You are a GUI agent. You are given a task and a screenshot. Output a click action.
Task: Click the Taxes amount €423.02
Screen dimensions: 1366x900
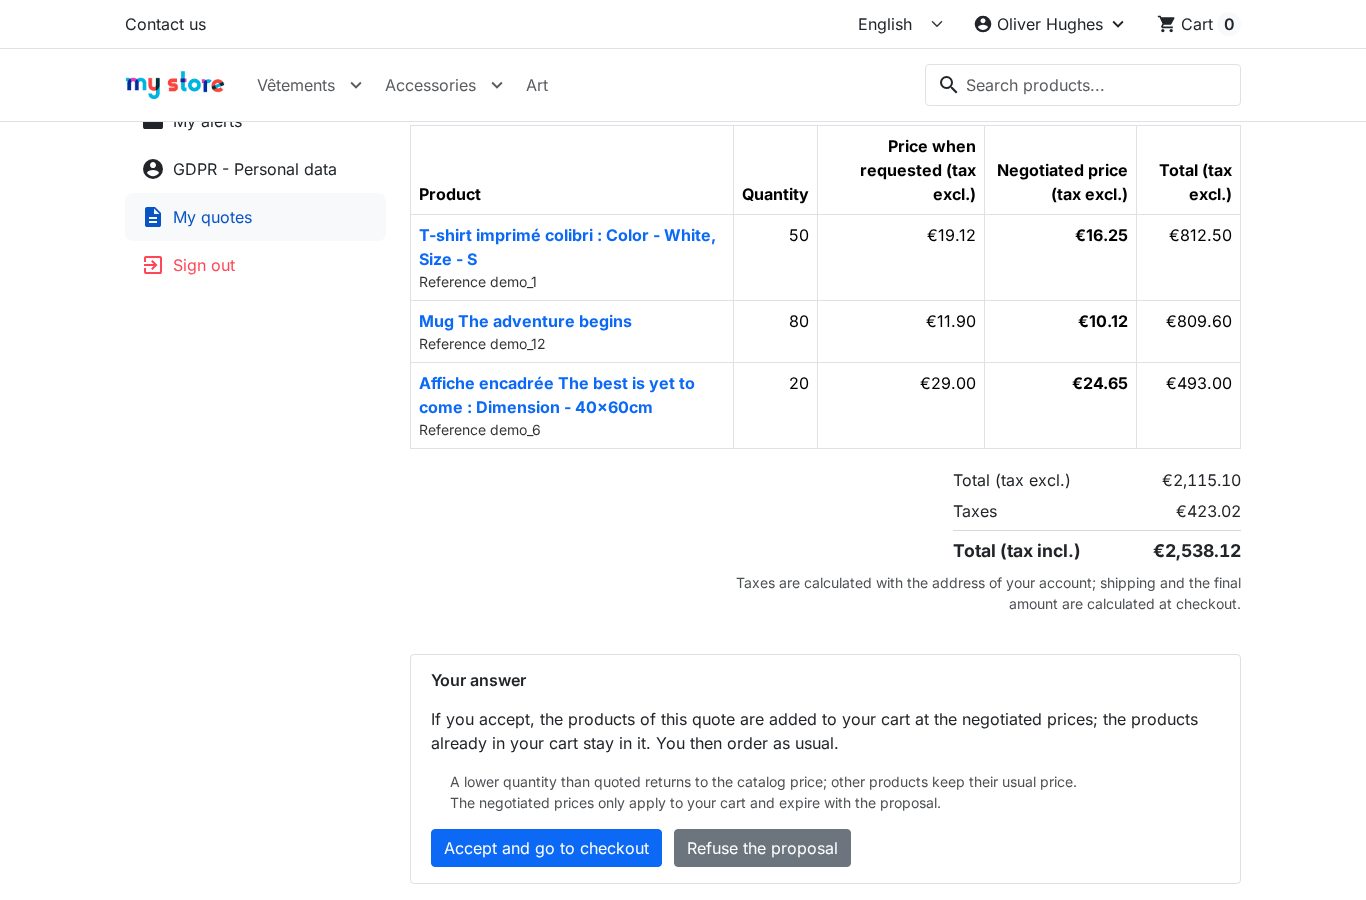tap(1208, 511)
